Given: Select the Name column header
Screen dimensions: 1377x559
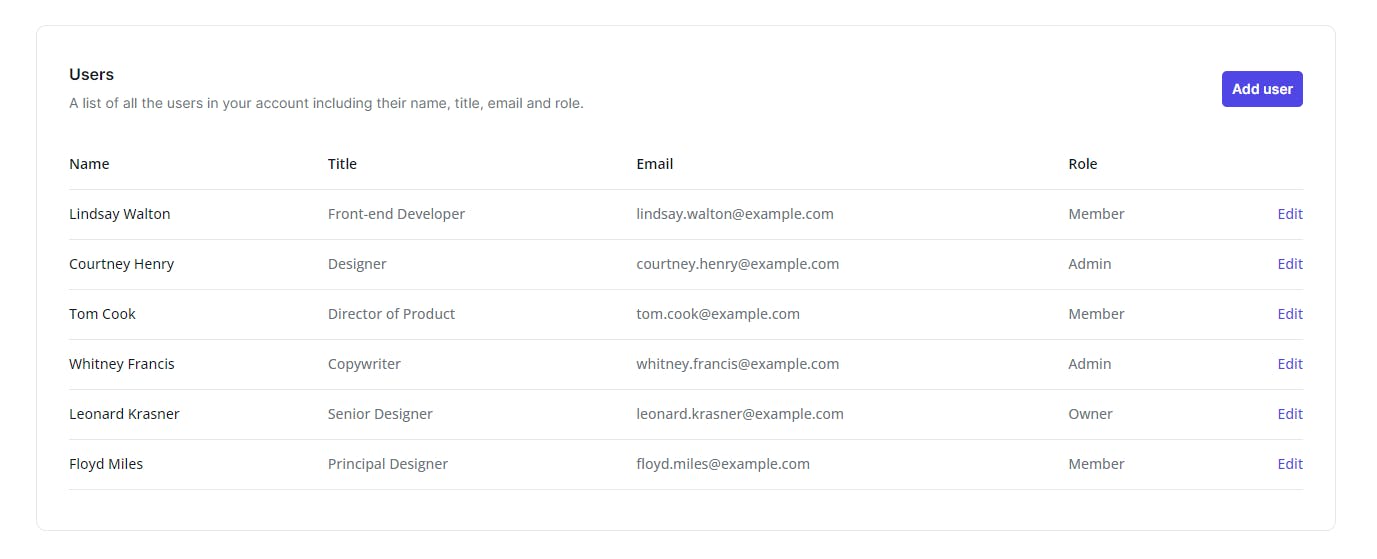Looking at the screenshot, I should point(89,164).
